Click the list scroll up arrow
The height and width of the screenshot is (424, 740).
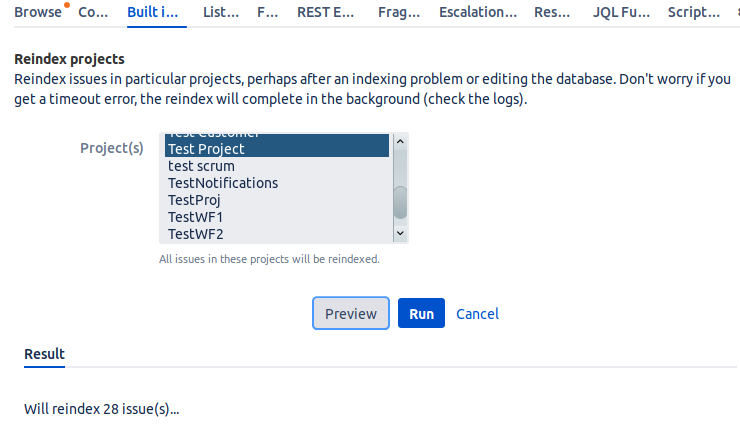400,142
